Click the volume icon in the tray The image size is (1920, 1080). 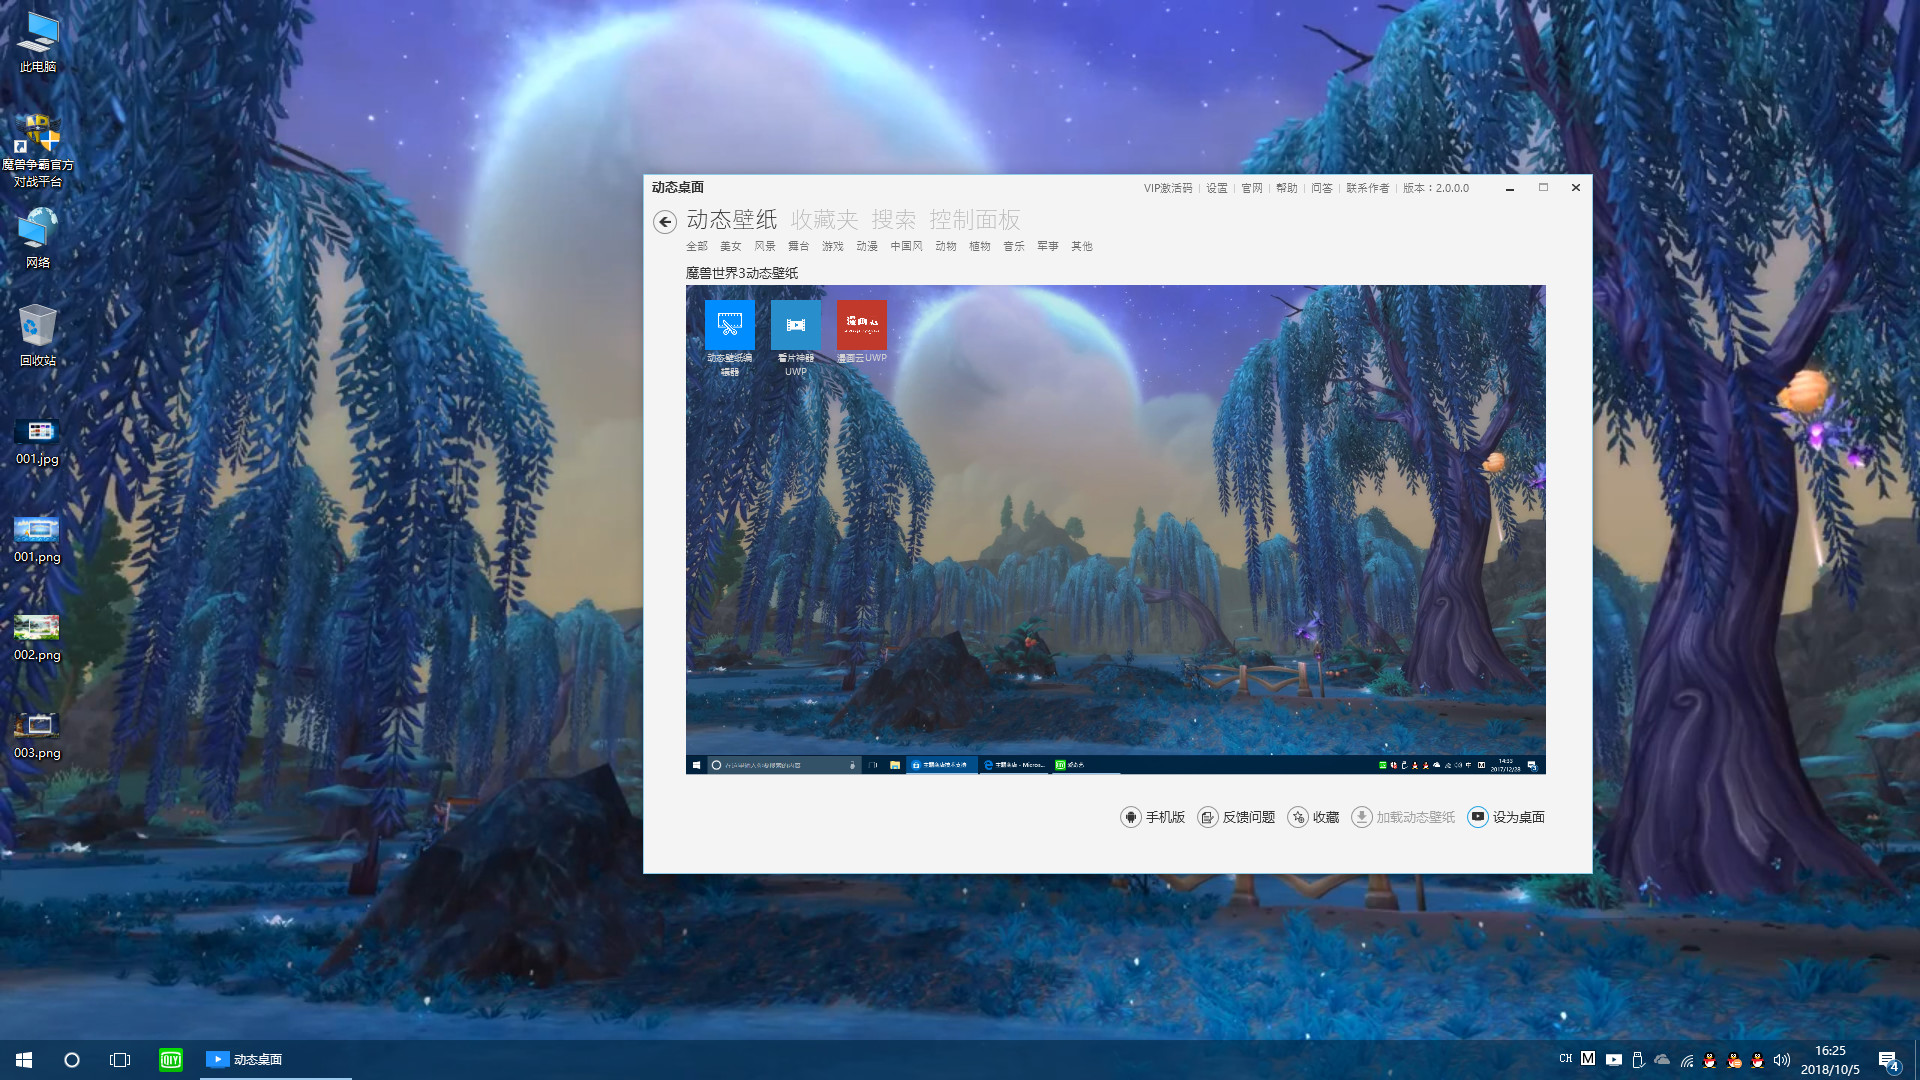[1781, 1059]
